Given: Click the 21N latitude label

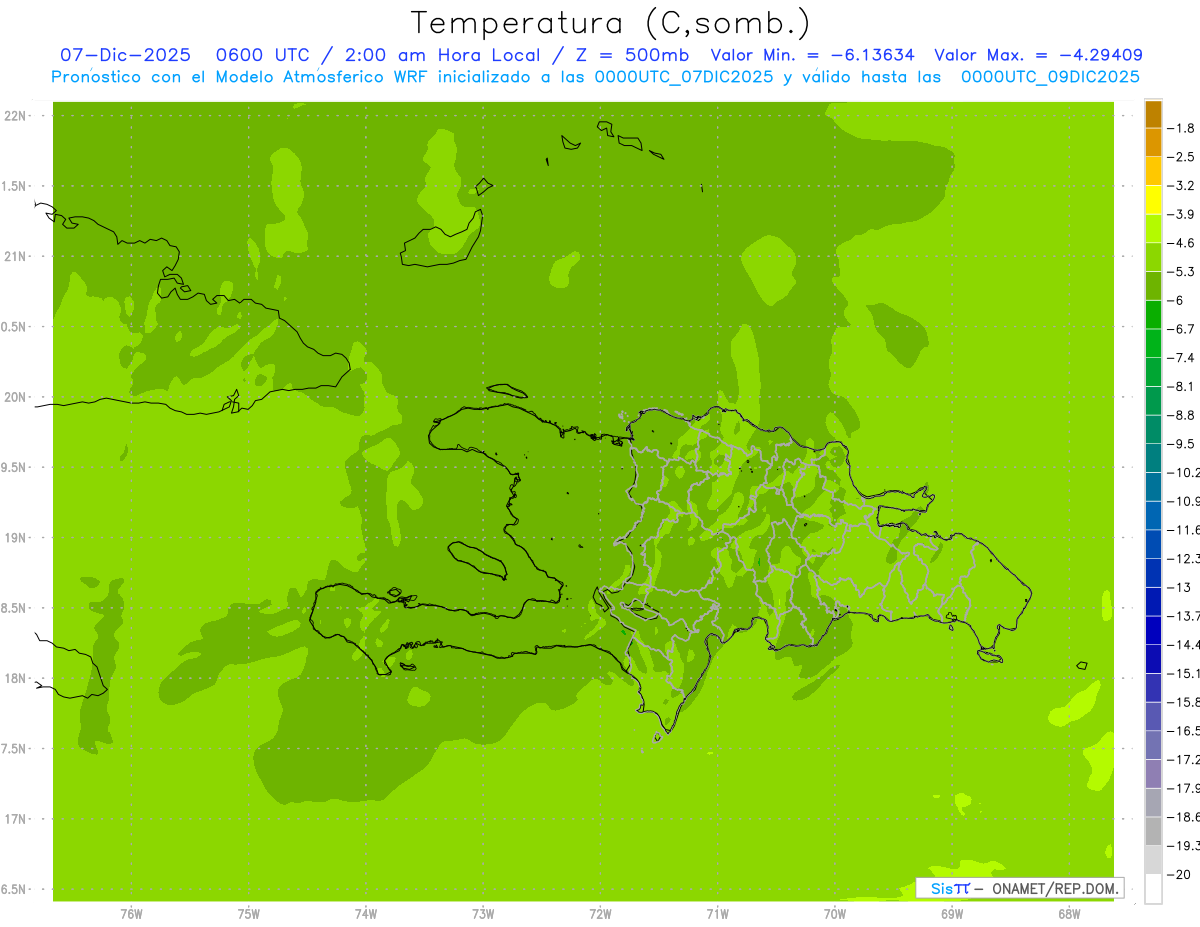Looking at the screenshot, I should pyautogui.click(x=14, y=256).
